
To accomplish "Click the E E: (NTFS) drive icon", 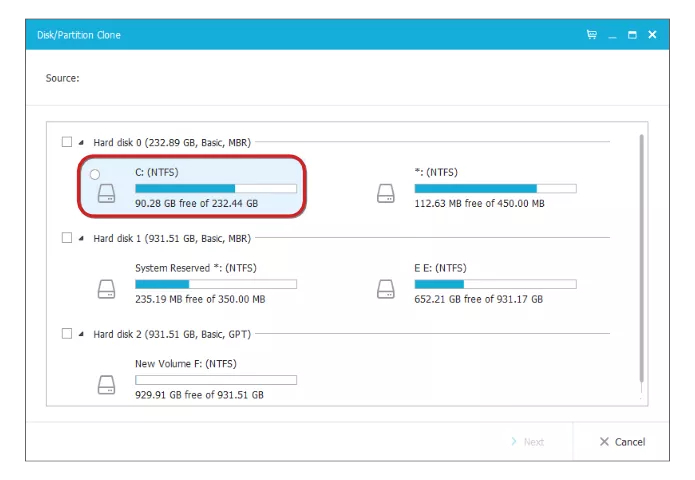I will pyautogui.click(x=386, y=290).
